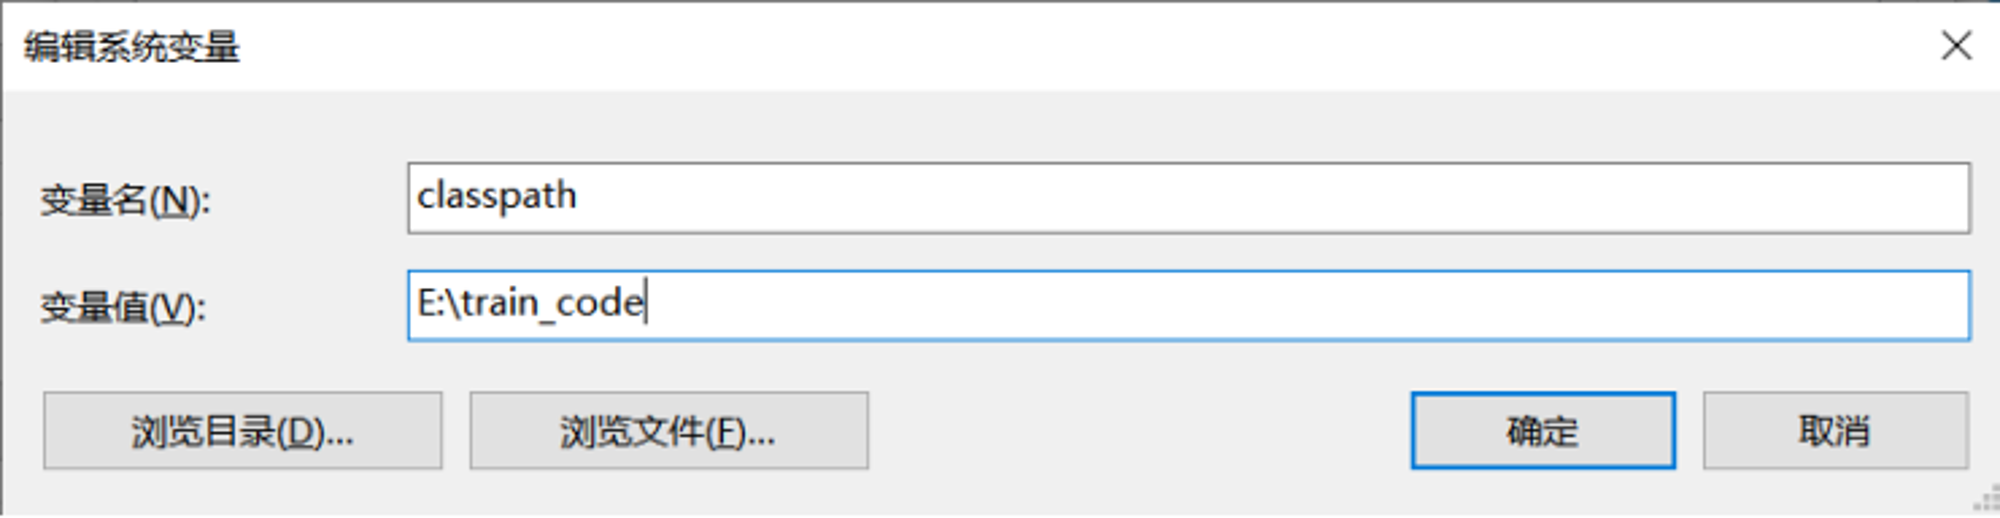Place cursor before 'E:' in the value field
2000x518 pixels.
click(x=417, y=303)
